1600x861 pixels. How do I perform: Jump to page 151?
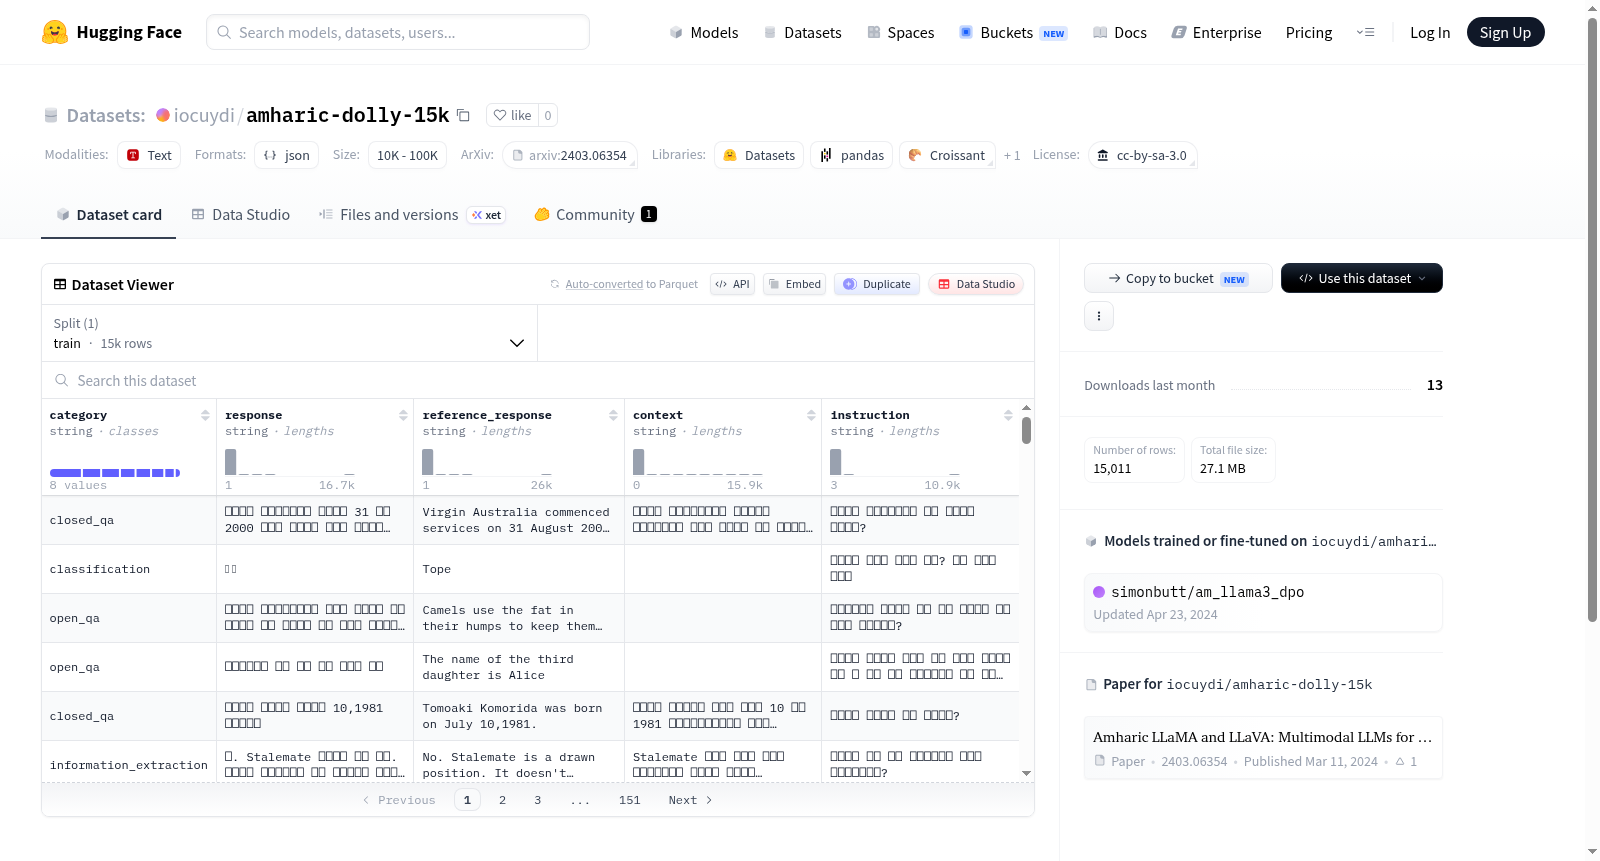tap(629, 800)
